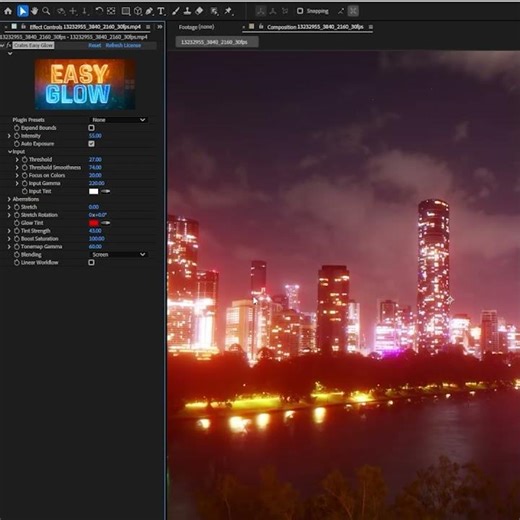The height and width of the screenshot is (520, 520).
Task: Show hidden panels via double-arrow button
Action: 160,27
